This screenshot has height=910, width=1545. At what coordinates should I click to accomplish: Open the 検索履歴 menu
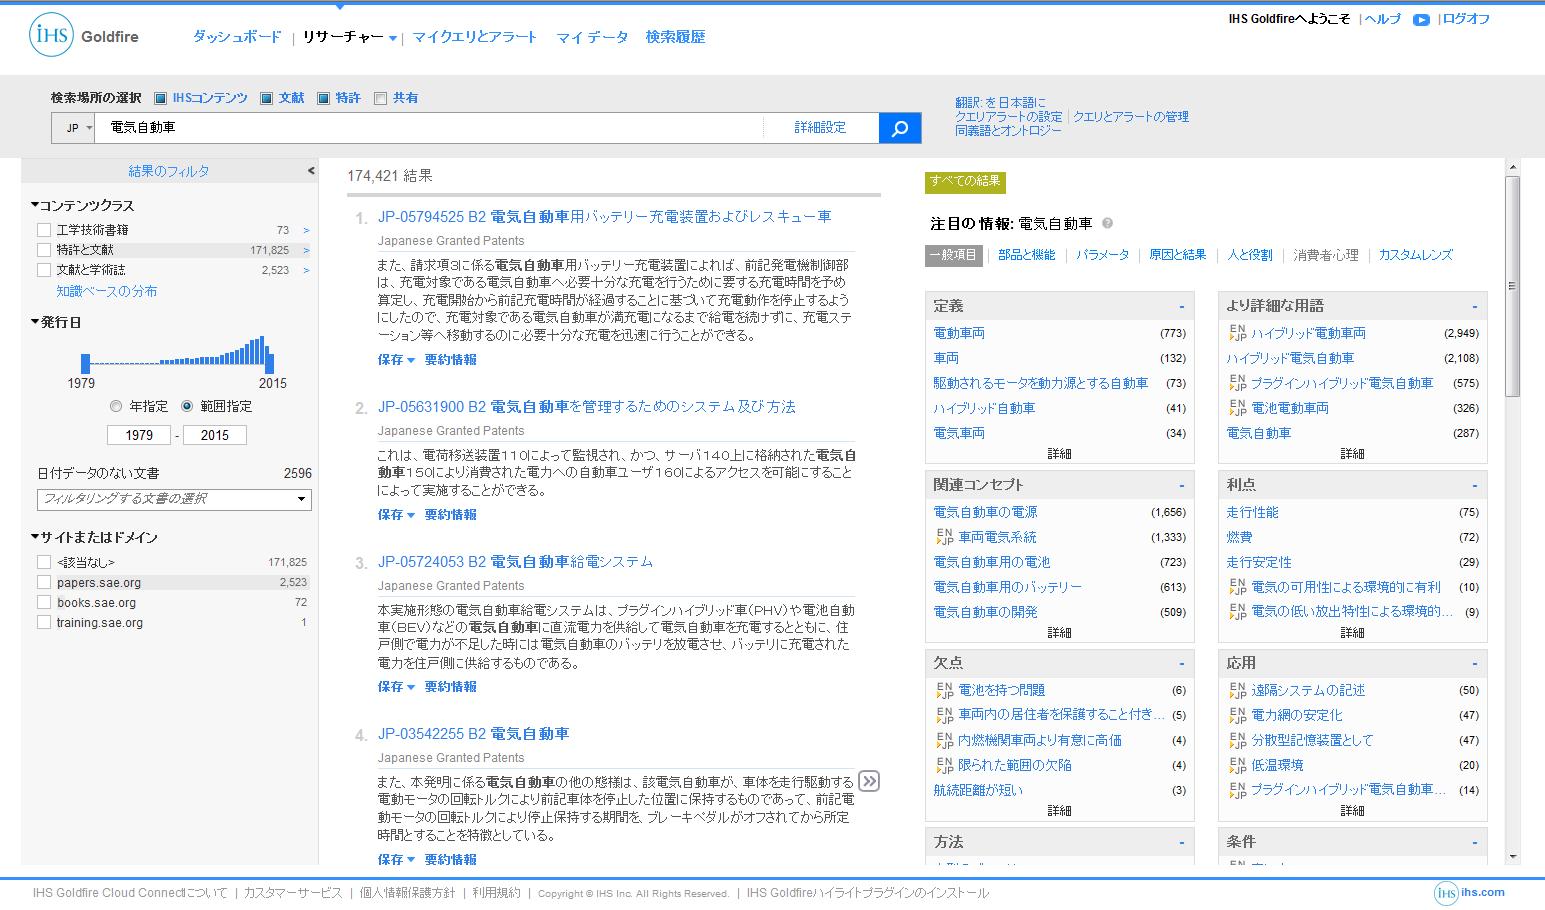tap(675, 37)
